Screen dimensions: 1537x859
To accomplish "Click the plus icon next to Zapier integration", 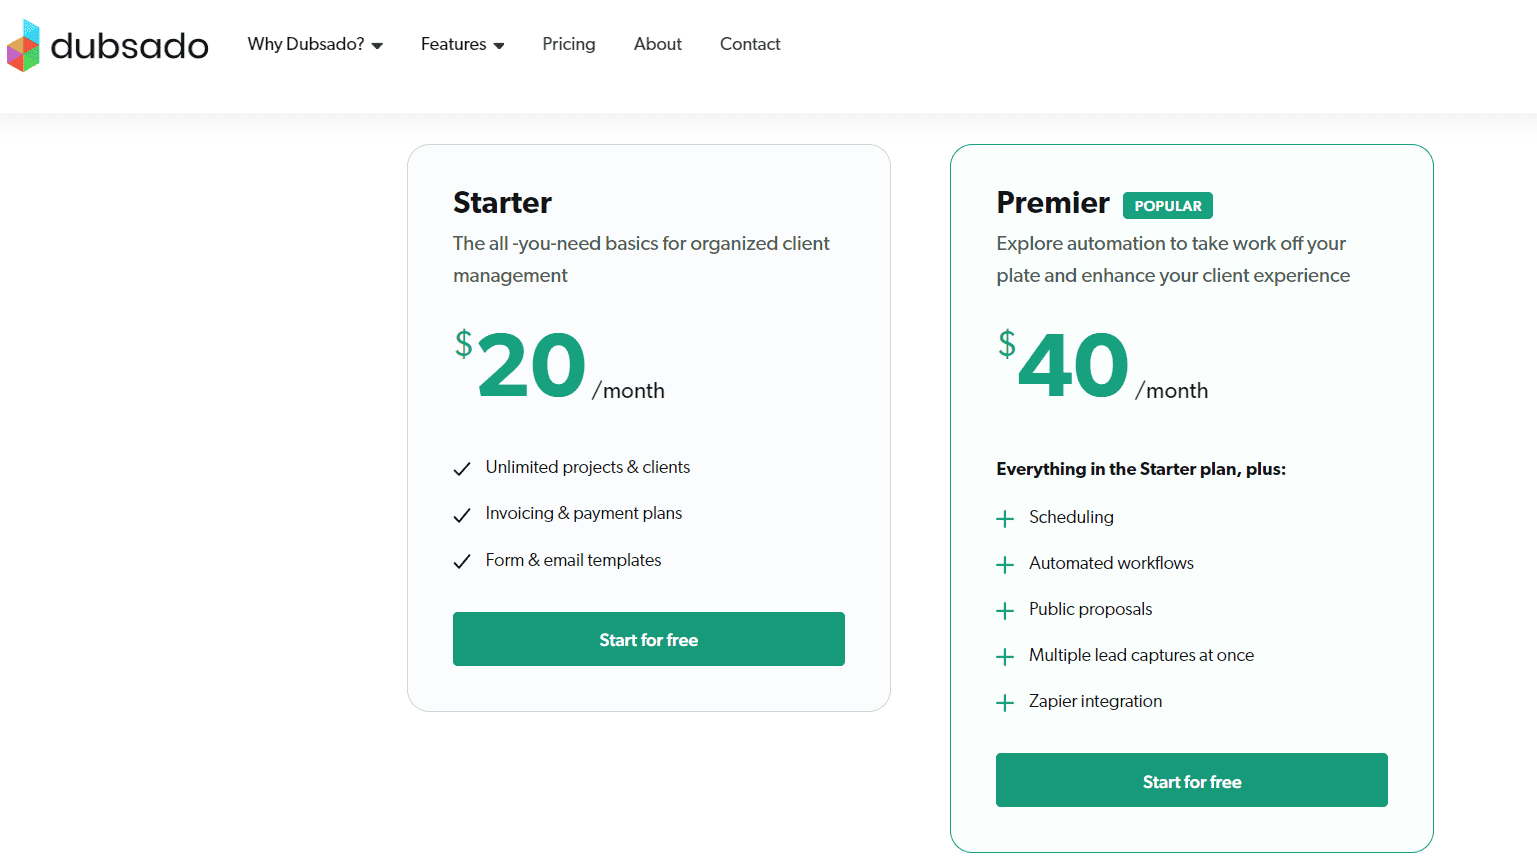I will [1004, 703].
